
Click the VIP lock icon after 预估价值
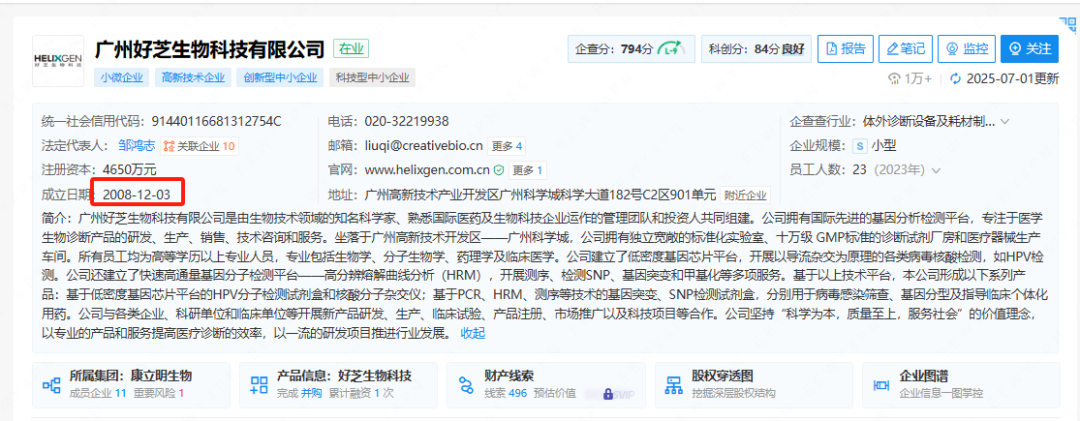(x=608, y=395)
